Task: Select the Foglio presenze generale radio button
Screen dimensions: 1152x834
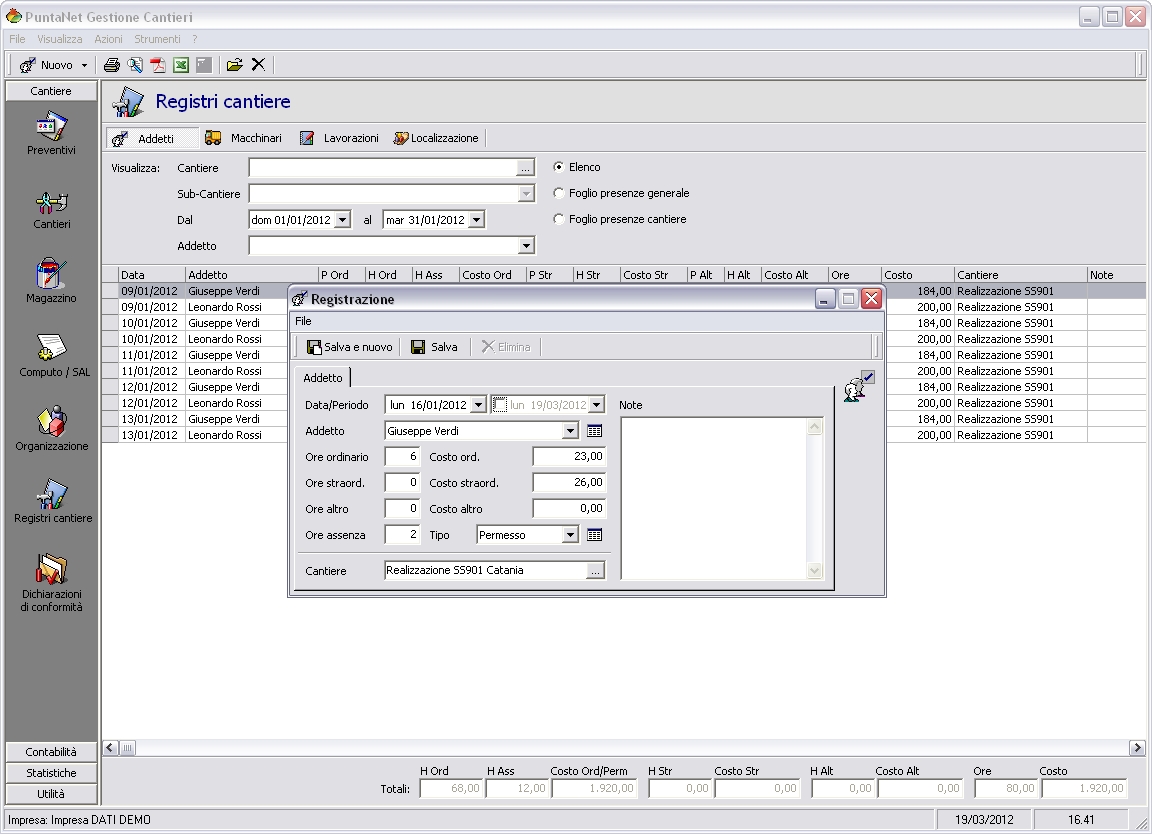Action: pyautogui.click(x=559, y=193)
